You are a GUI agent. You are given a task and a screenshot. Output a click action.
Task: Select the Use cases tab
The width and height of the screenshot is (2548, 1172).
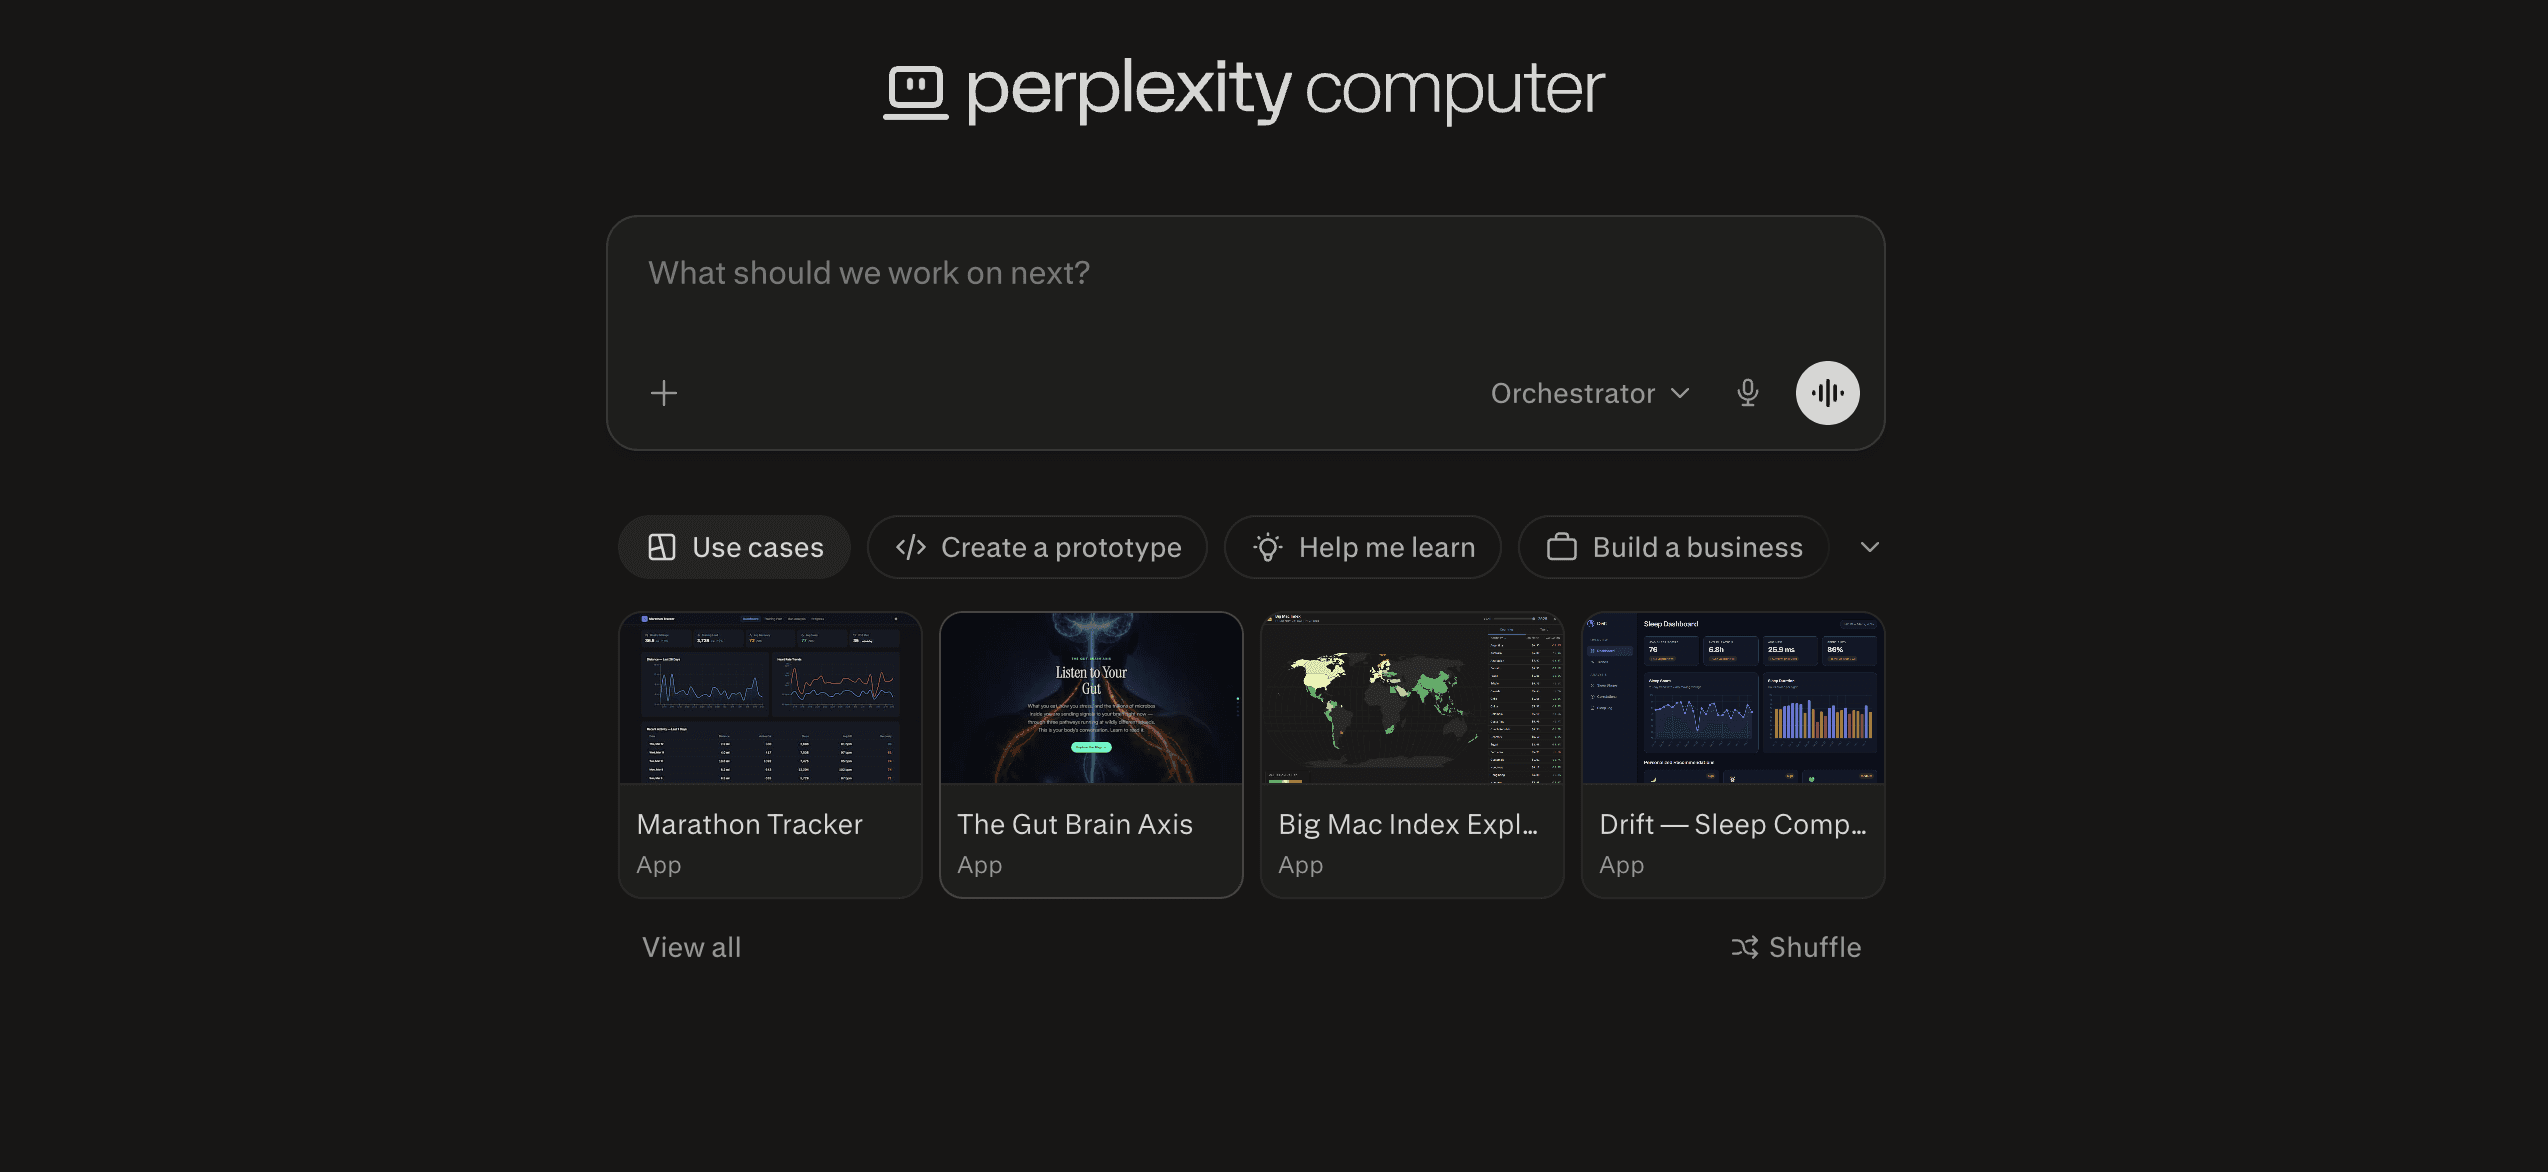[x=734, y=547]
